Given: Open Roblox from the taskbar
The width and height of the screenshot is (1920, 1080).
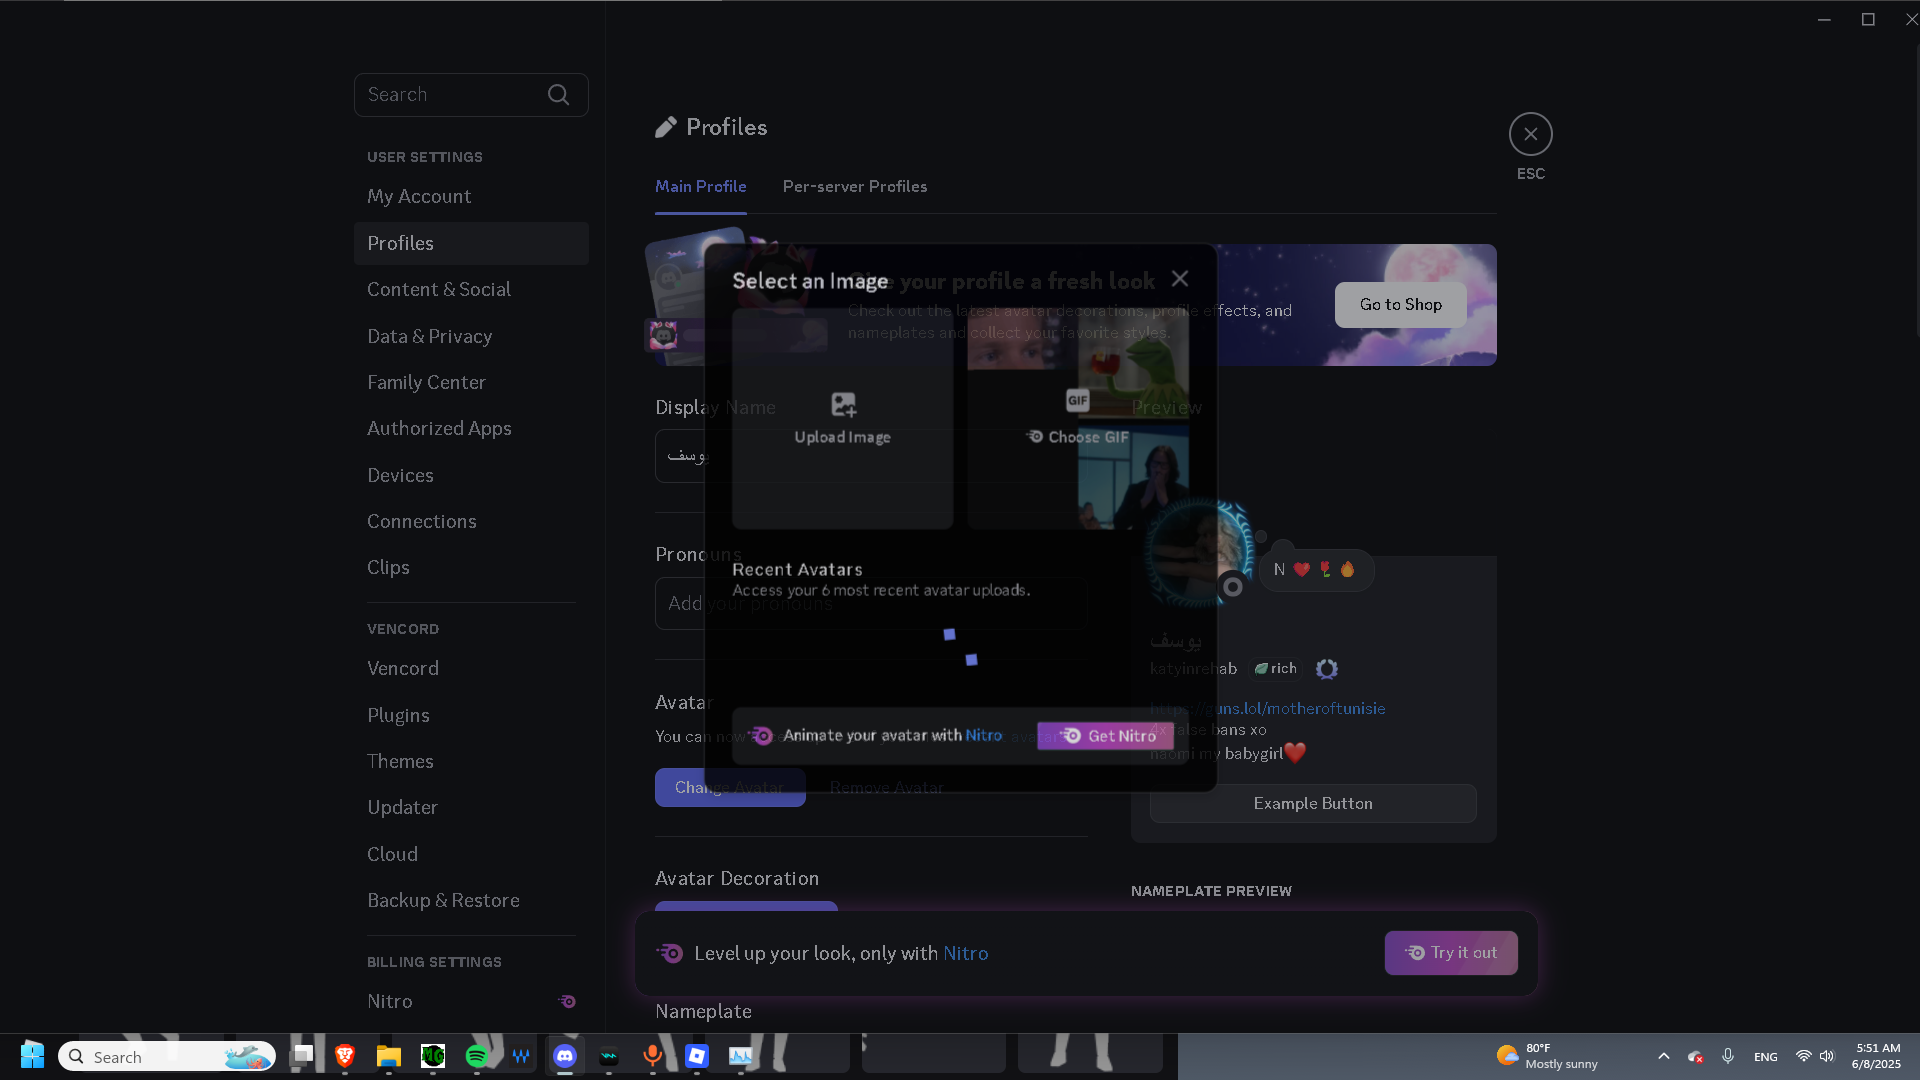Looking at the screenshot, I should (x=697, y=1056).
